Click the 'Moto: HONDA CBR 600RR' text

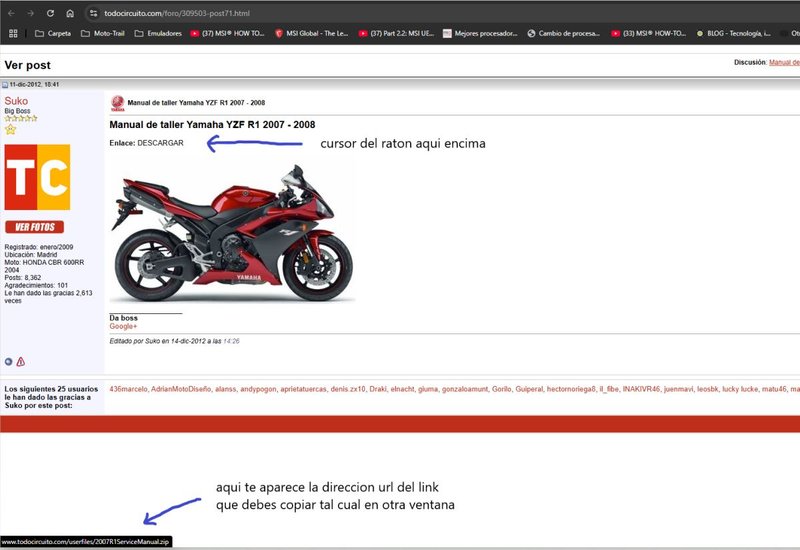(x=44, y=263)
